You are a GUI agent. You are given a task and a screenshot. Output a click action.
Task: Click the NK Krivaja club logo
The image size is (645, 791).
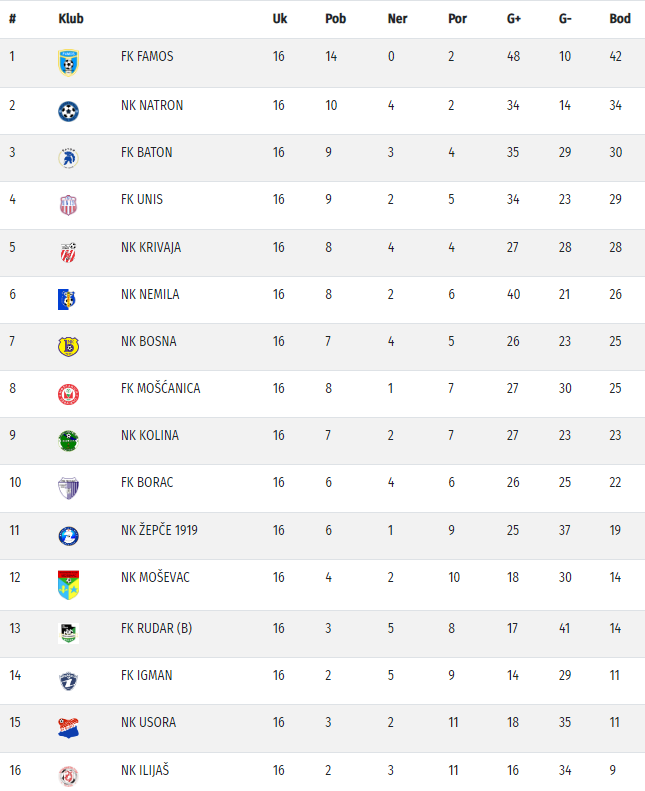tap(68, 252)
